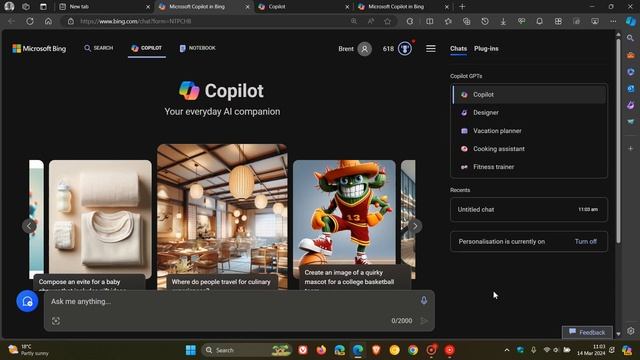Switch to the New tab browser tab
The width and height of the screenshot is (640, 360).
104,7
